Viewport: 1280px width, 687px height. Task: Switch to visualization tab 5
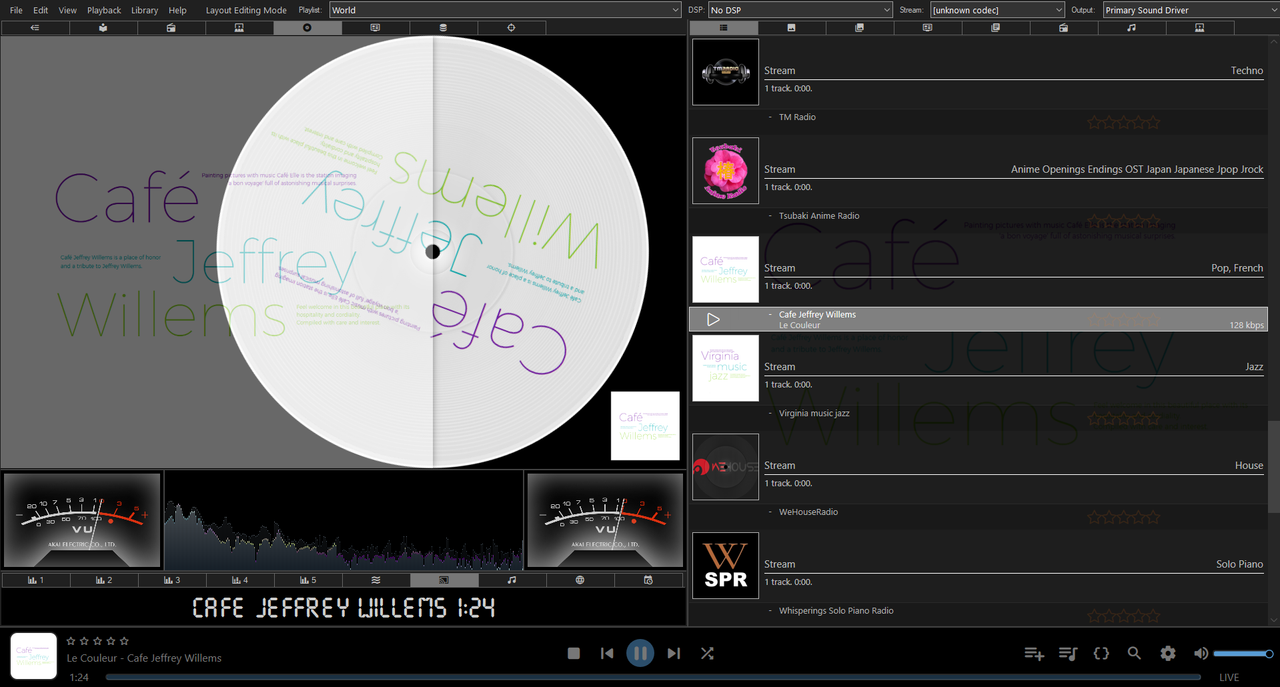307,580
